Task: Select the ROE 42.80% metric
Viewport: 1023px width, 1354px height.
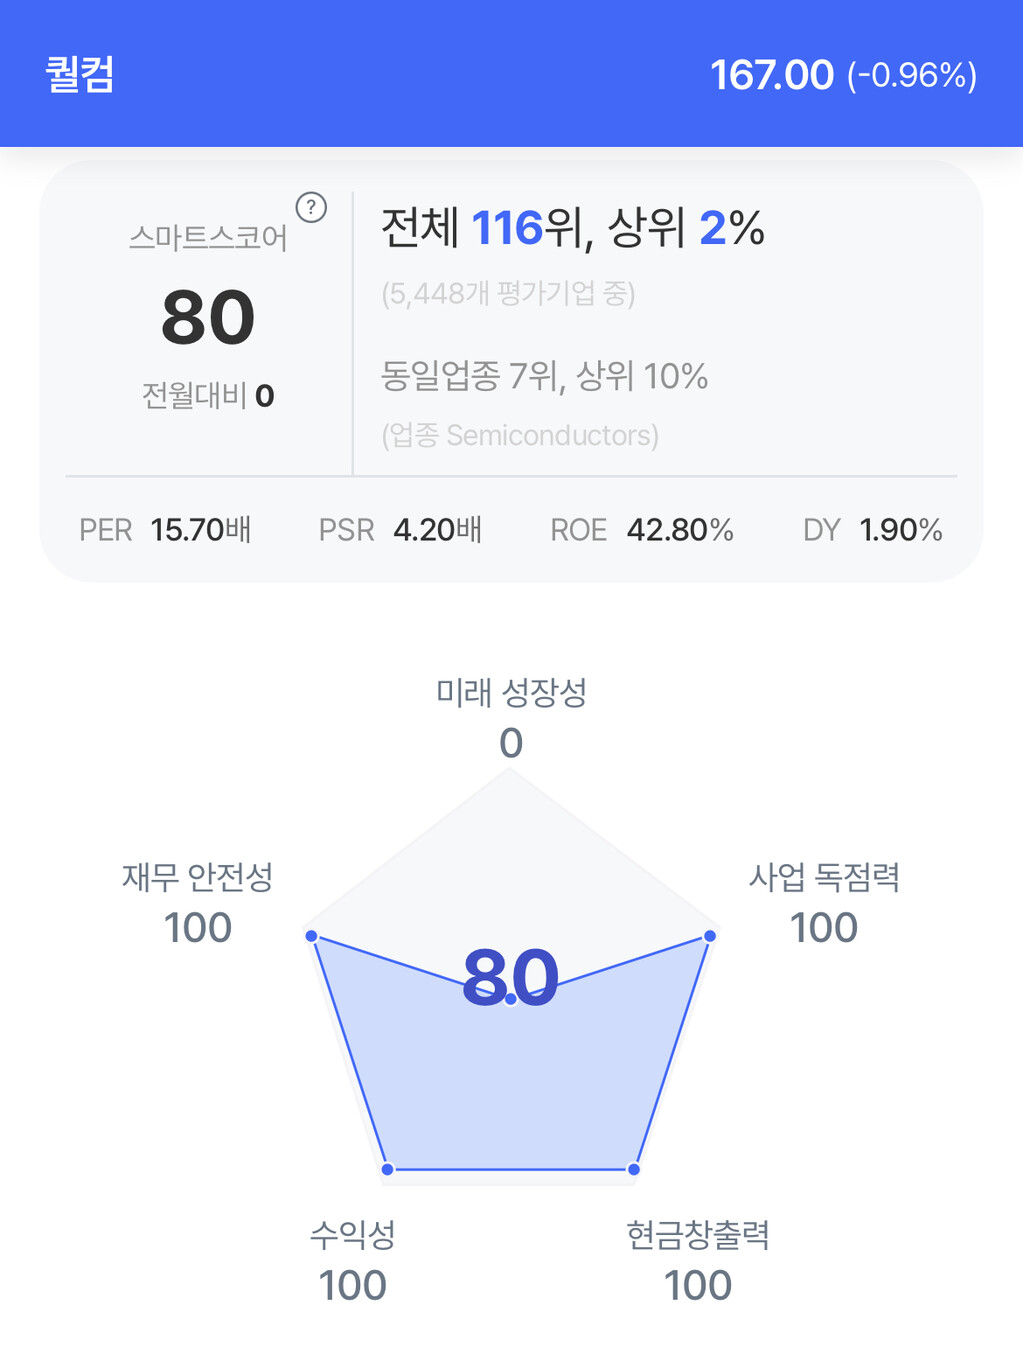Action: (642, 530)
